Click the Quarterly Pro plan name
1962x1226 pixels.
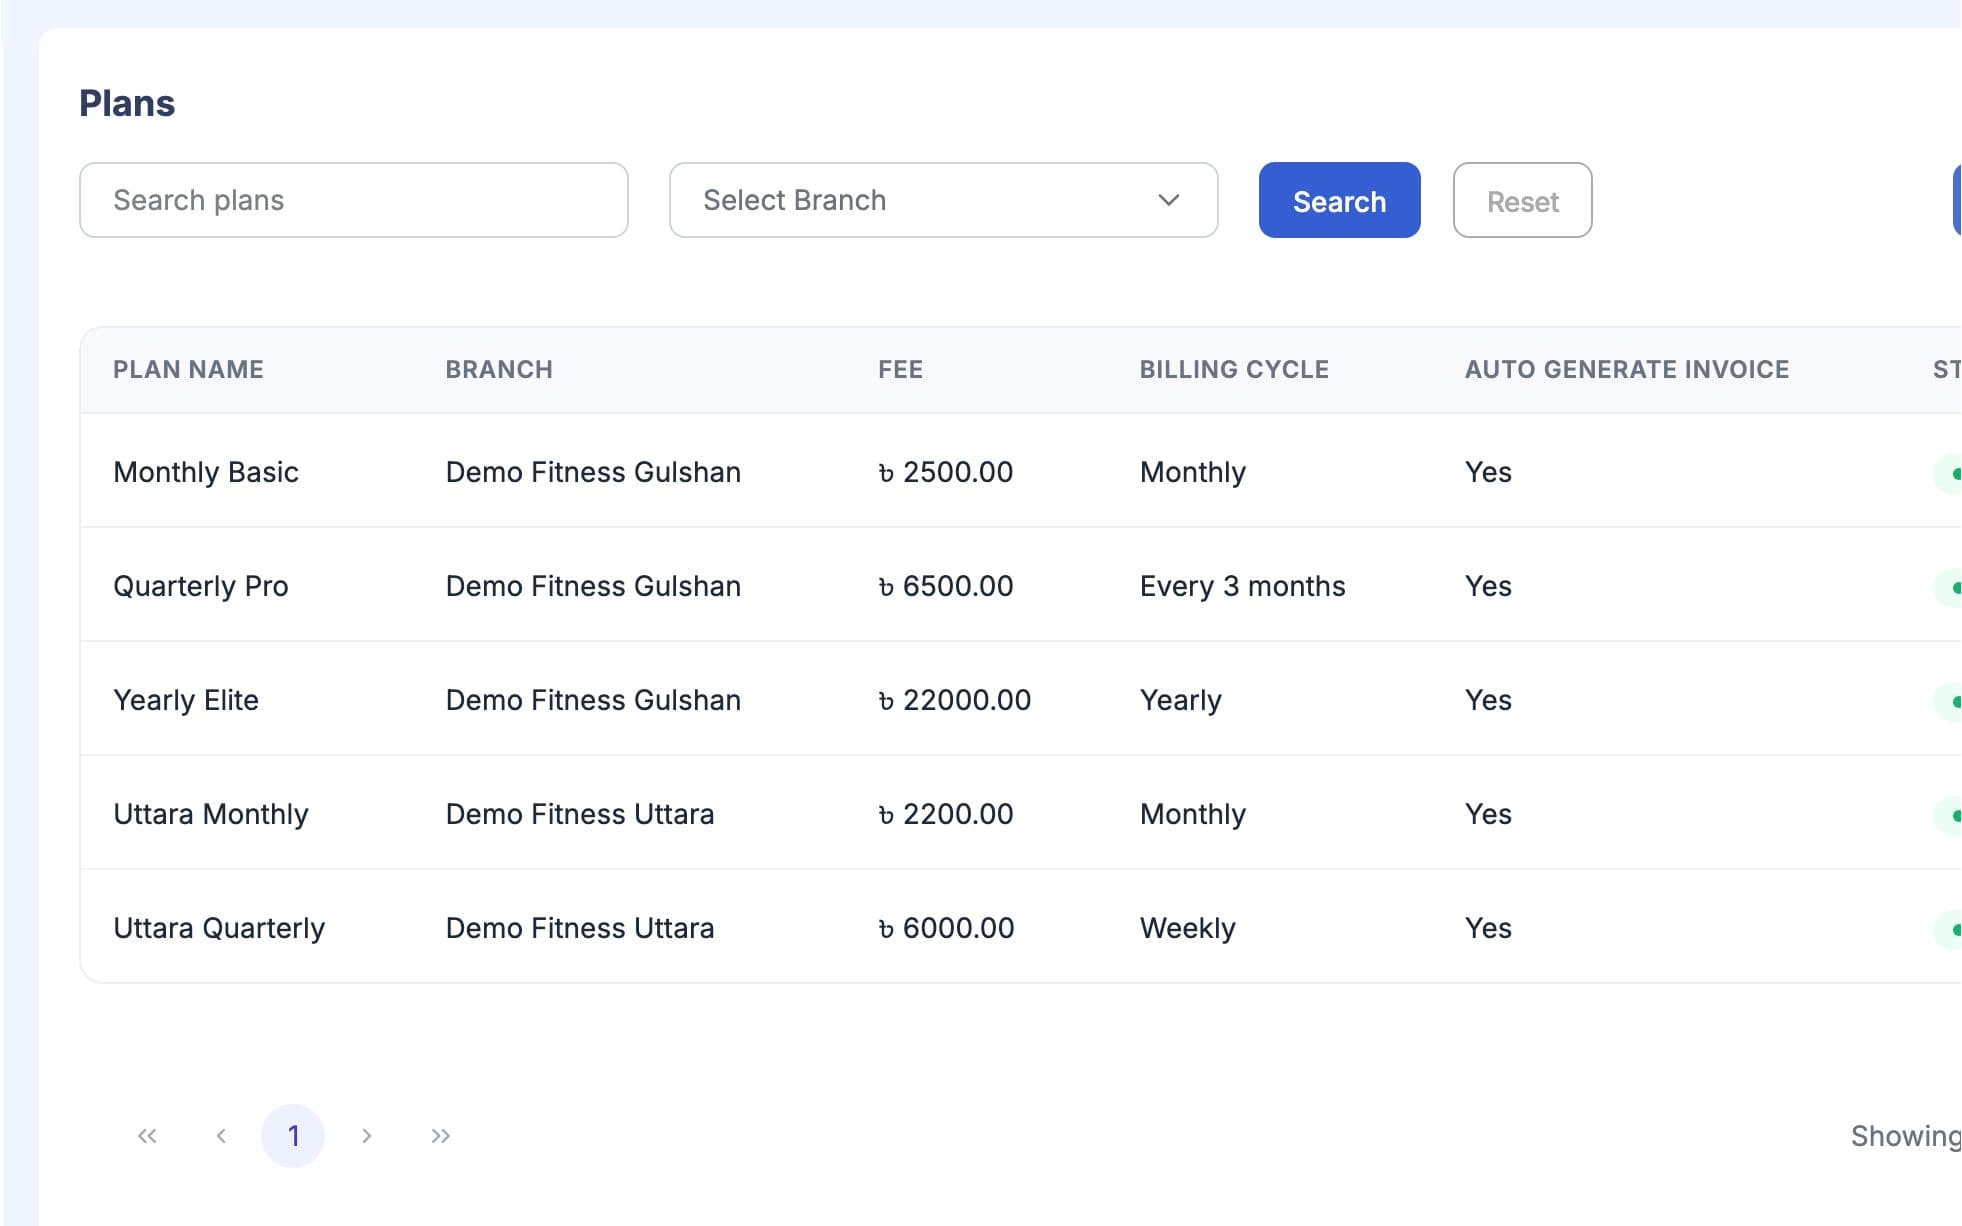pyautogui.click(x=201, y=586)
